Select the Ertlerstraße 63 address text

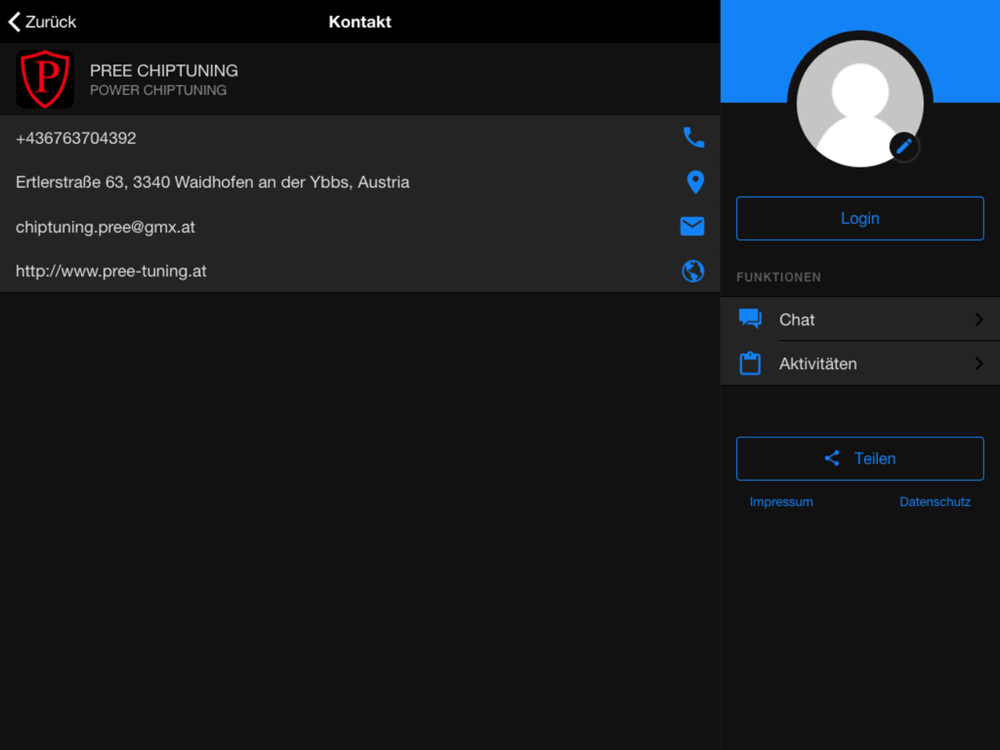(x=212, y=182)
